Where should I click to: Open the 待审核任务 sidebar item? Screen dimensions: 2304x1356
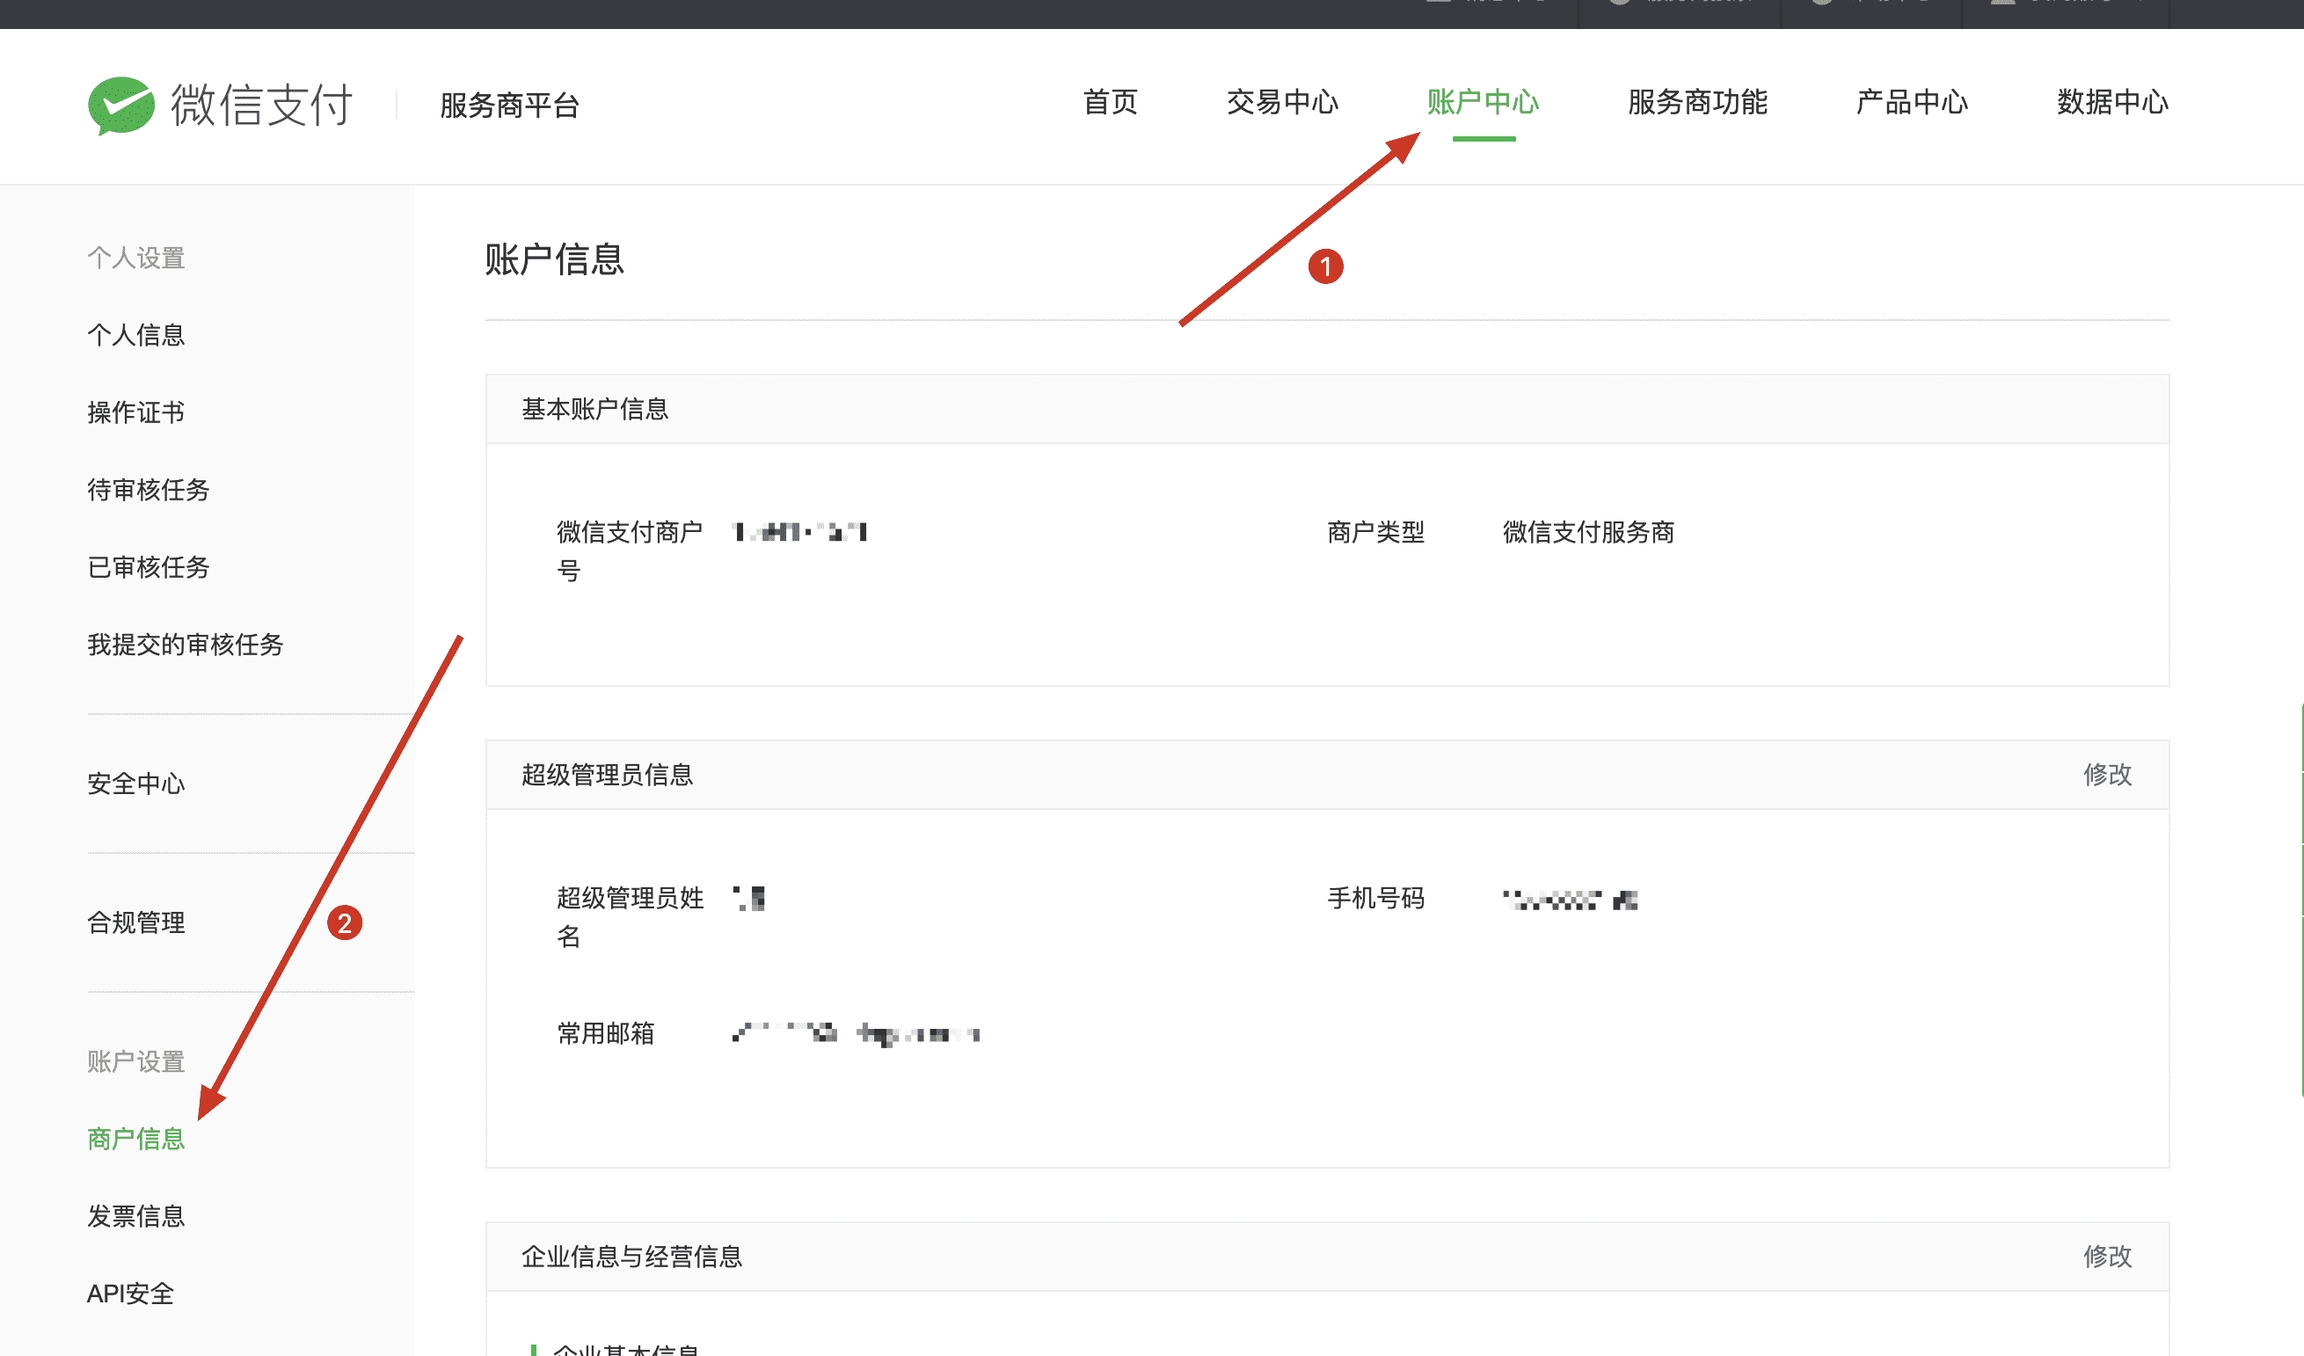(148, 490)
